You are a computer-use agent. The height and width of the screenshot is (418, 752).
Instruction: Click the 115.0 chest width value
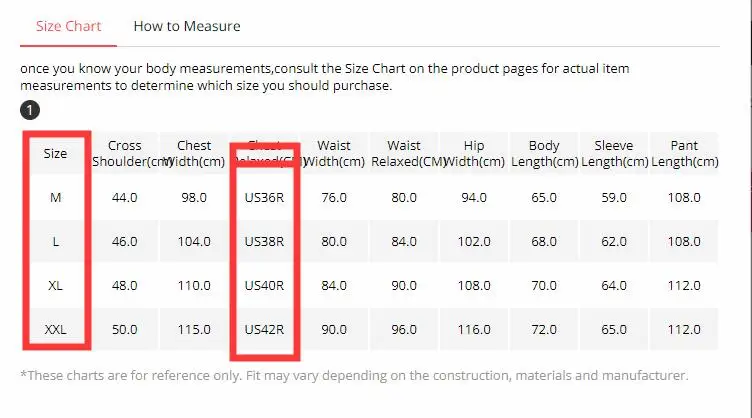194,330
